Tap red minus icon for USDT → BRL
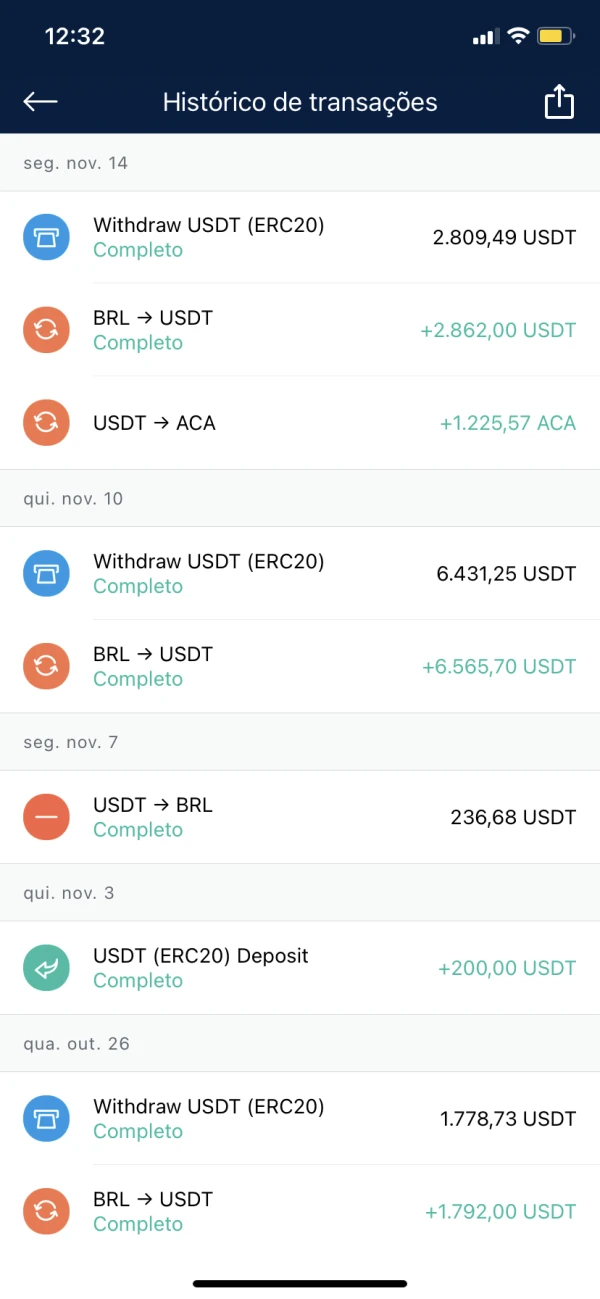Screen dimensions: 600x1299 [46, 817]
